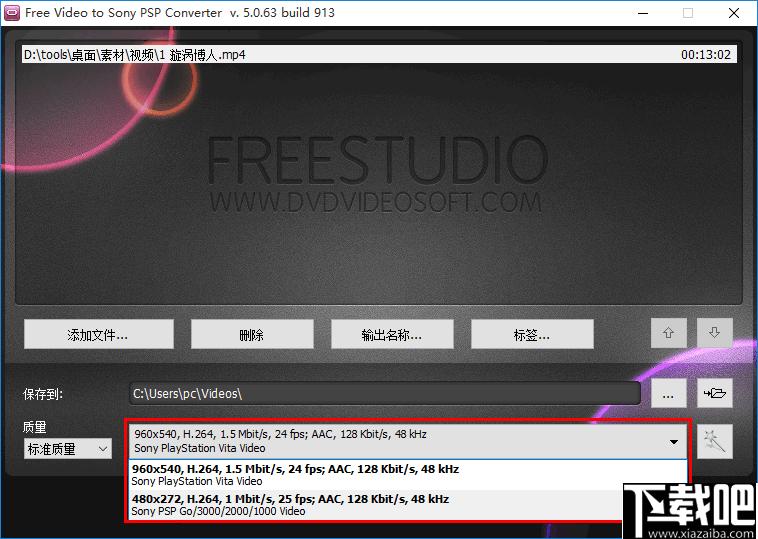Open the 输出名称... dialog
Viewport: 758px width, 539px height.
(392, 334)
